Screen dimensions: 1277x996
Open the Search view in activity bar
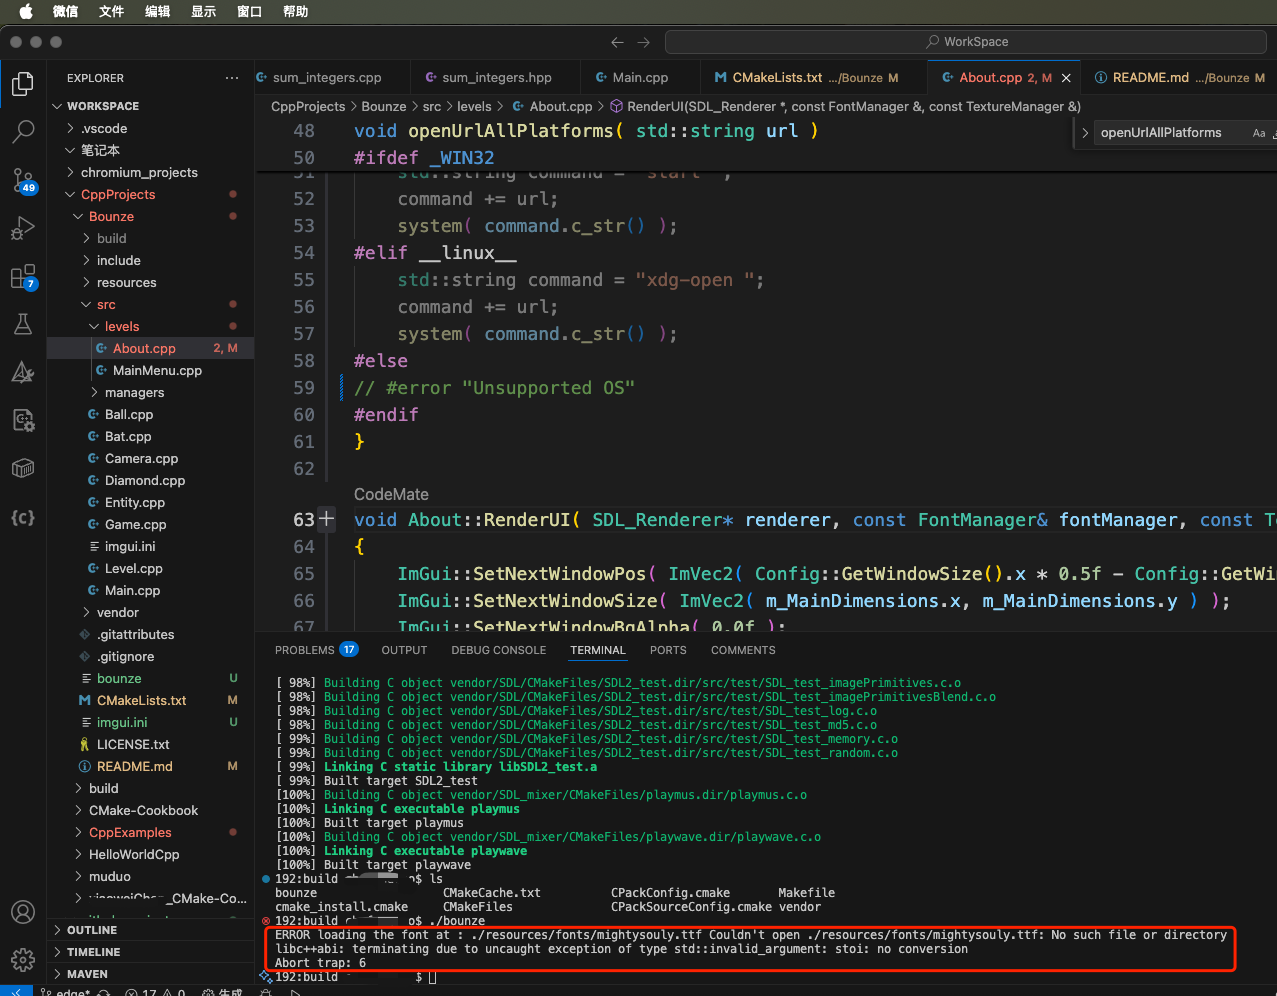pos(23,131)
